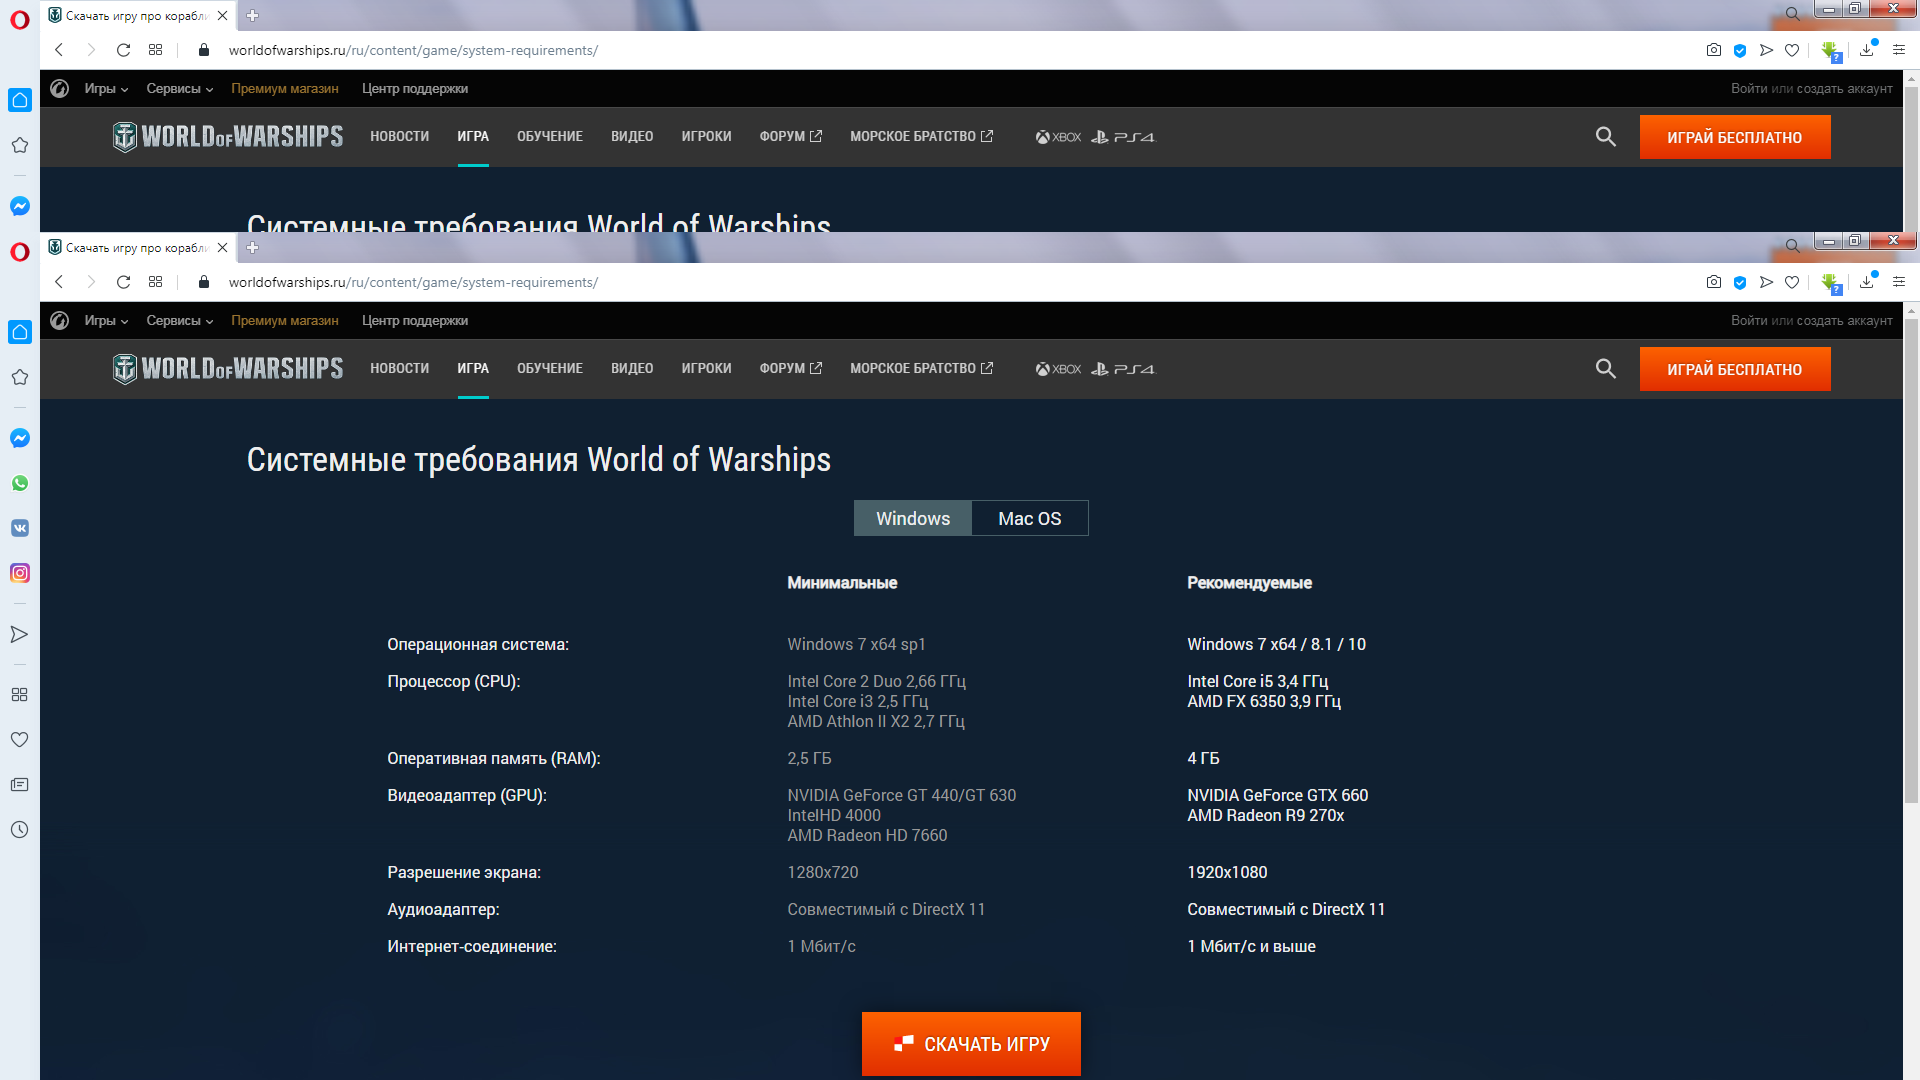1920x1080 pixels.
Task: Click World of Warships logo, front window
Action: click(x=228, y=369)
